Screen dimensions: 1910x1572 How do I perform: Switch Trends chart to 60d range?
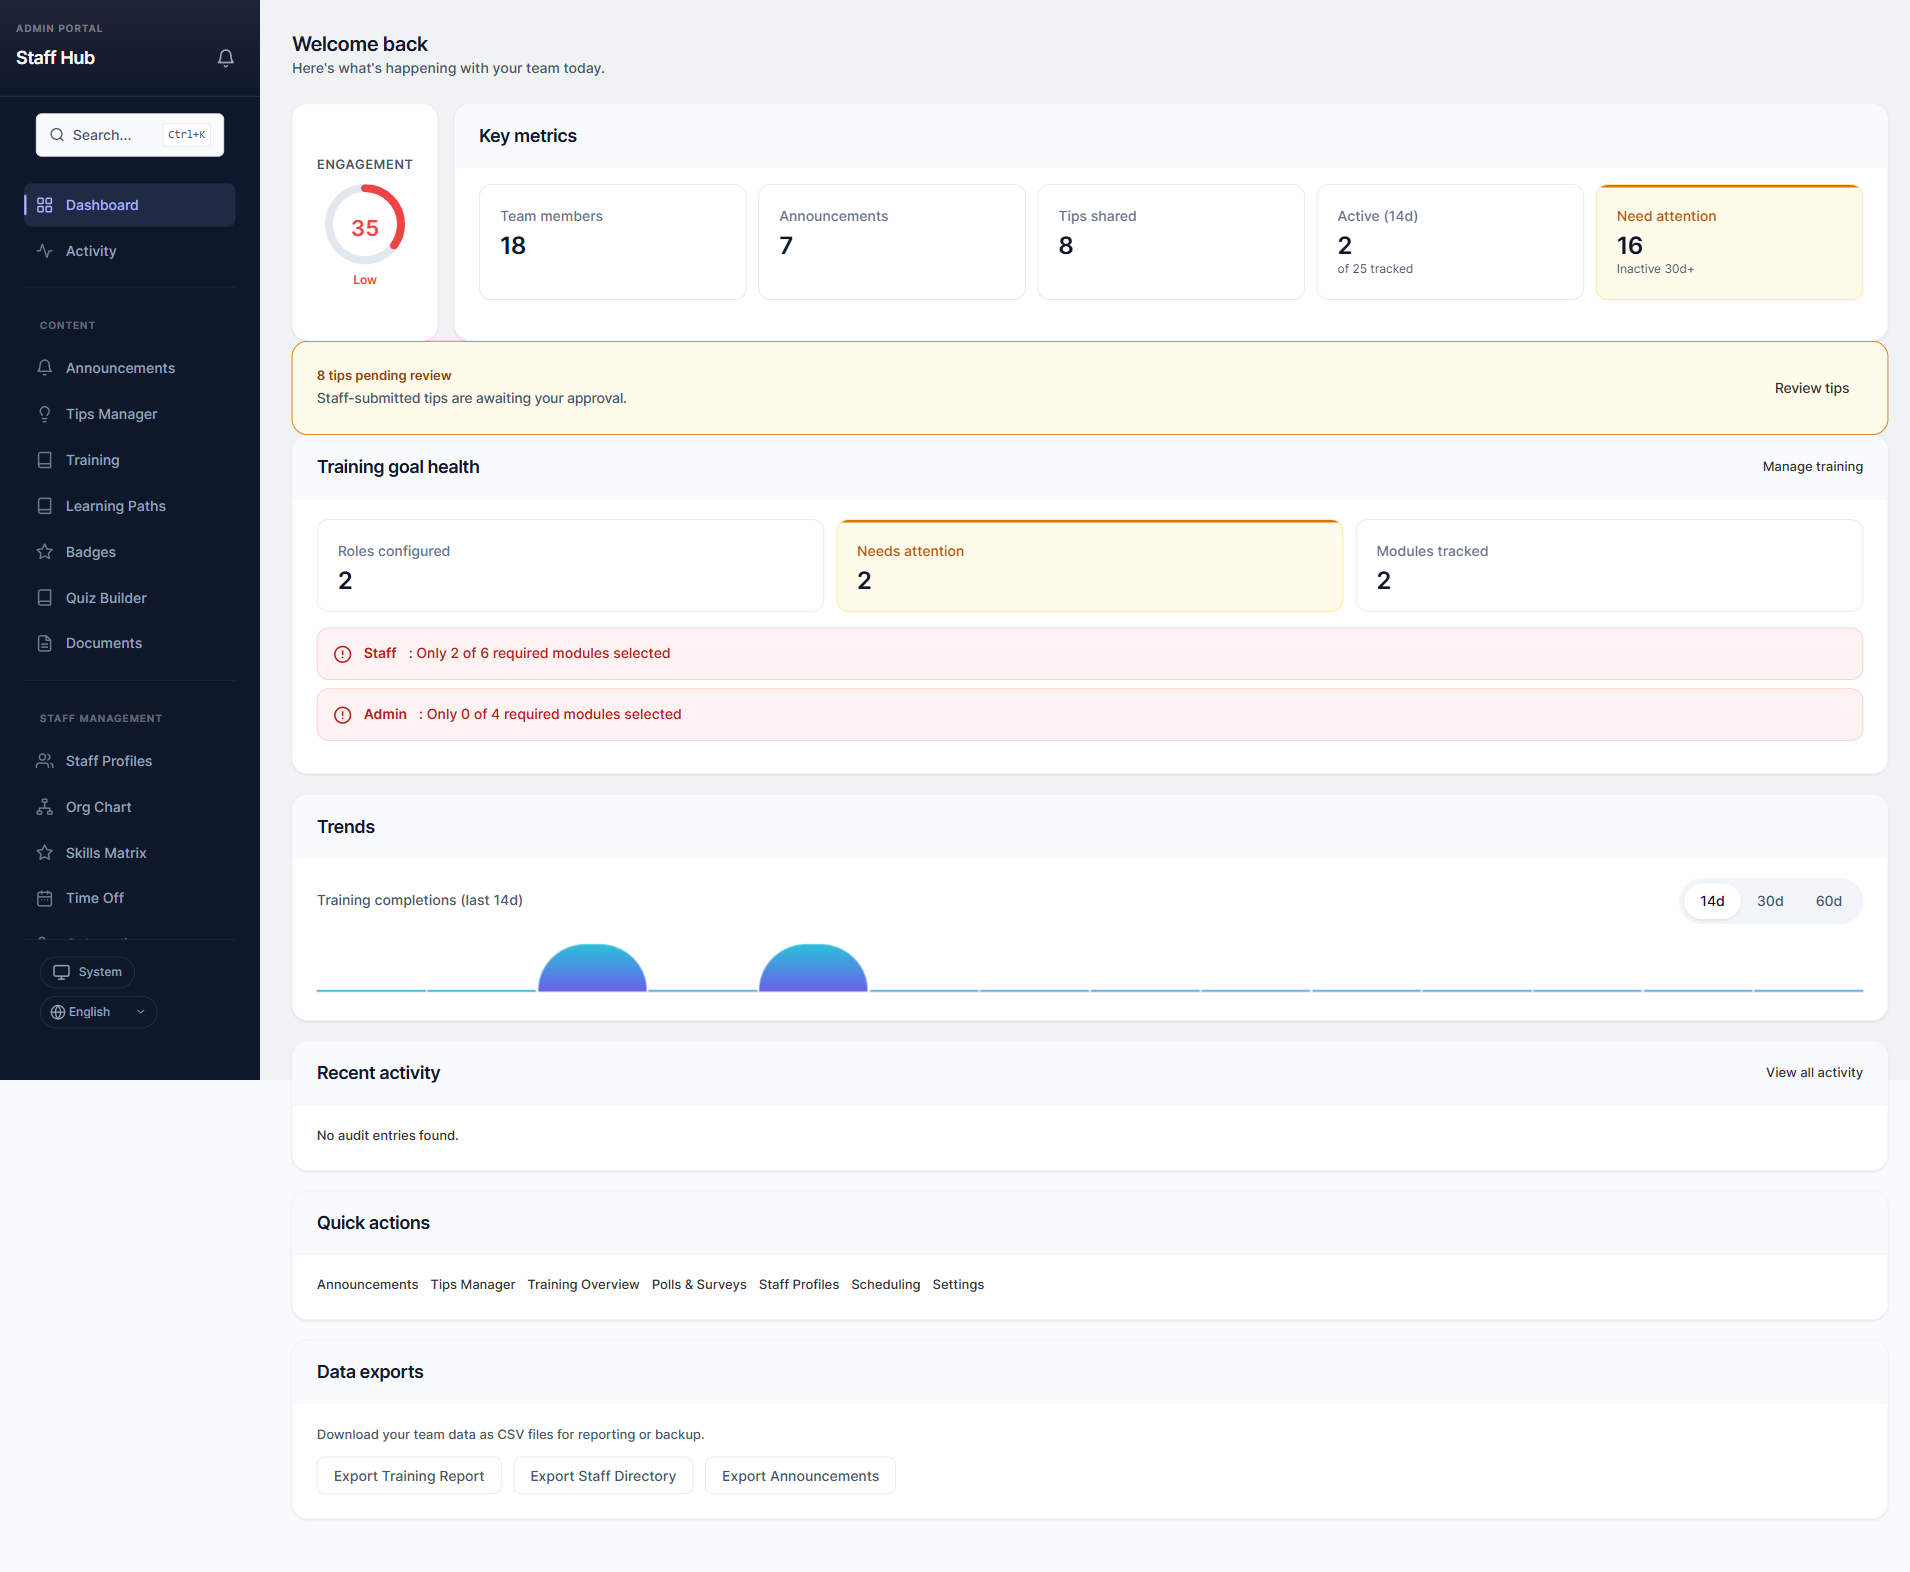pos(1829,900)
